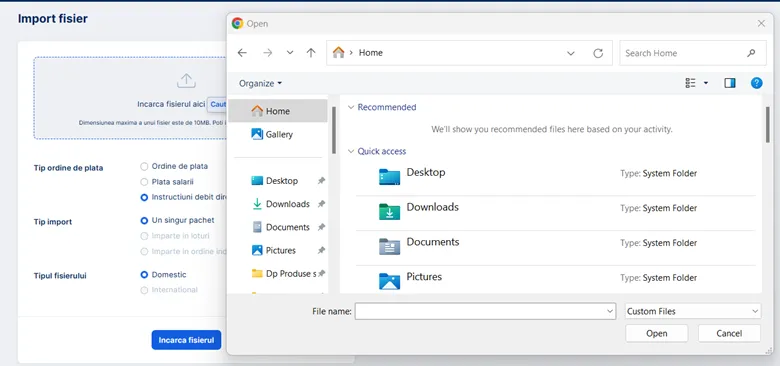Screen dimensions: 780x366
Task: Click the Cancel button
Action: click(729, 333)
